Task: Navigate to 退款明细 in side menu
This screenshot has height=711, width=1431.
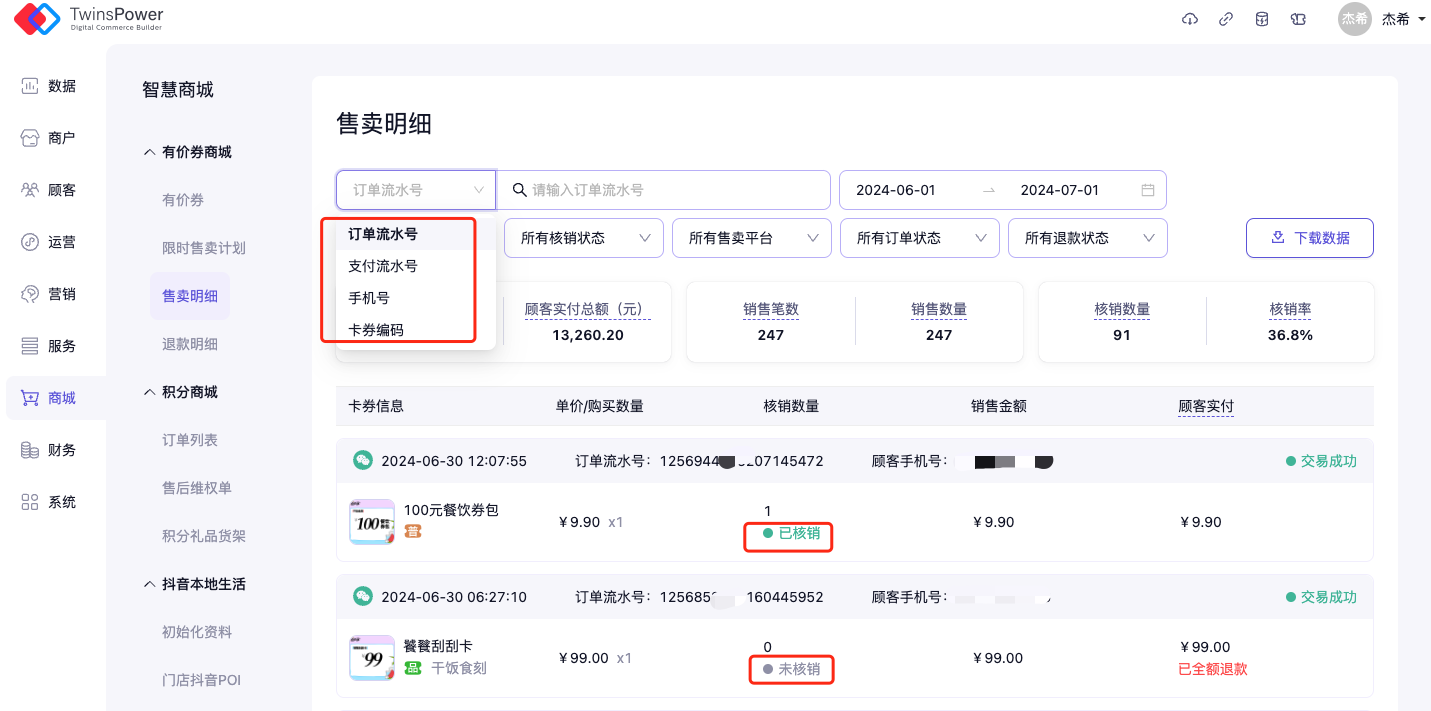Action: pyautogui.click(x=190, y=344)
